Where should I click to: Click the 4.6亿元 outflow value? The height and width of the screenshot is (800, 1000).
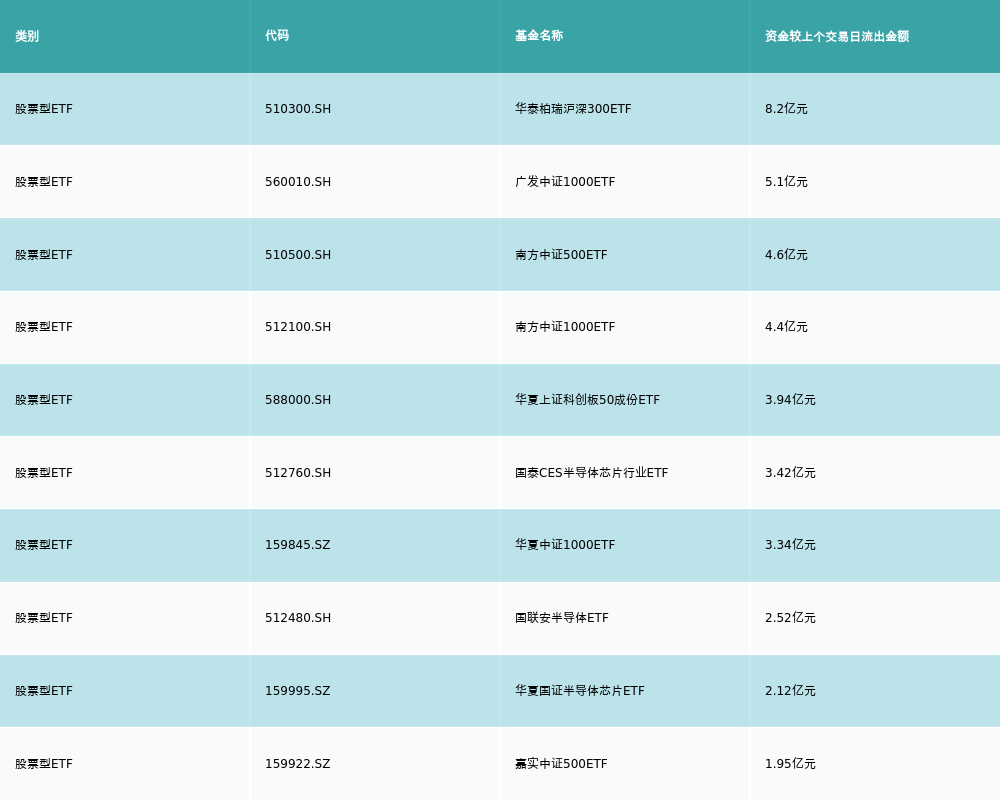[x=786, y=255]
